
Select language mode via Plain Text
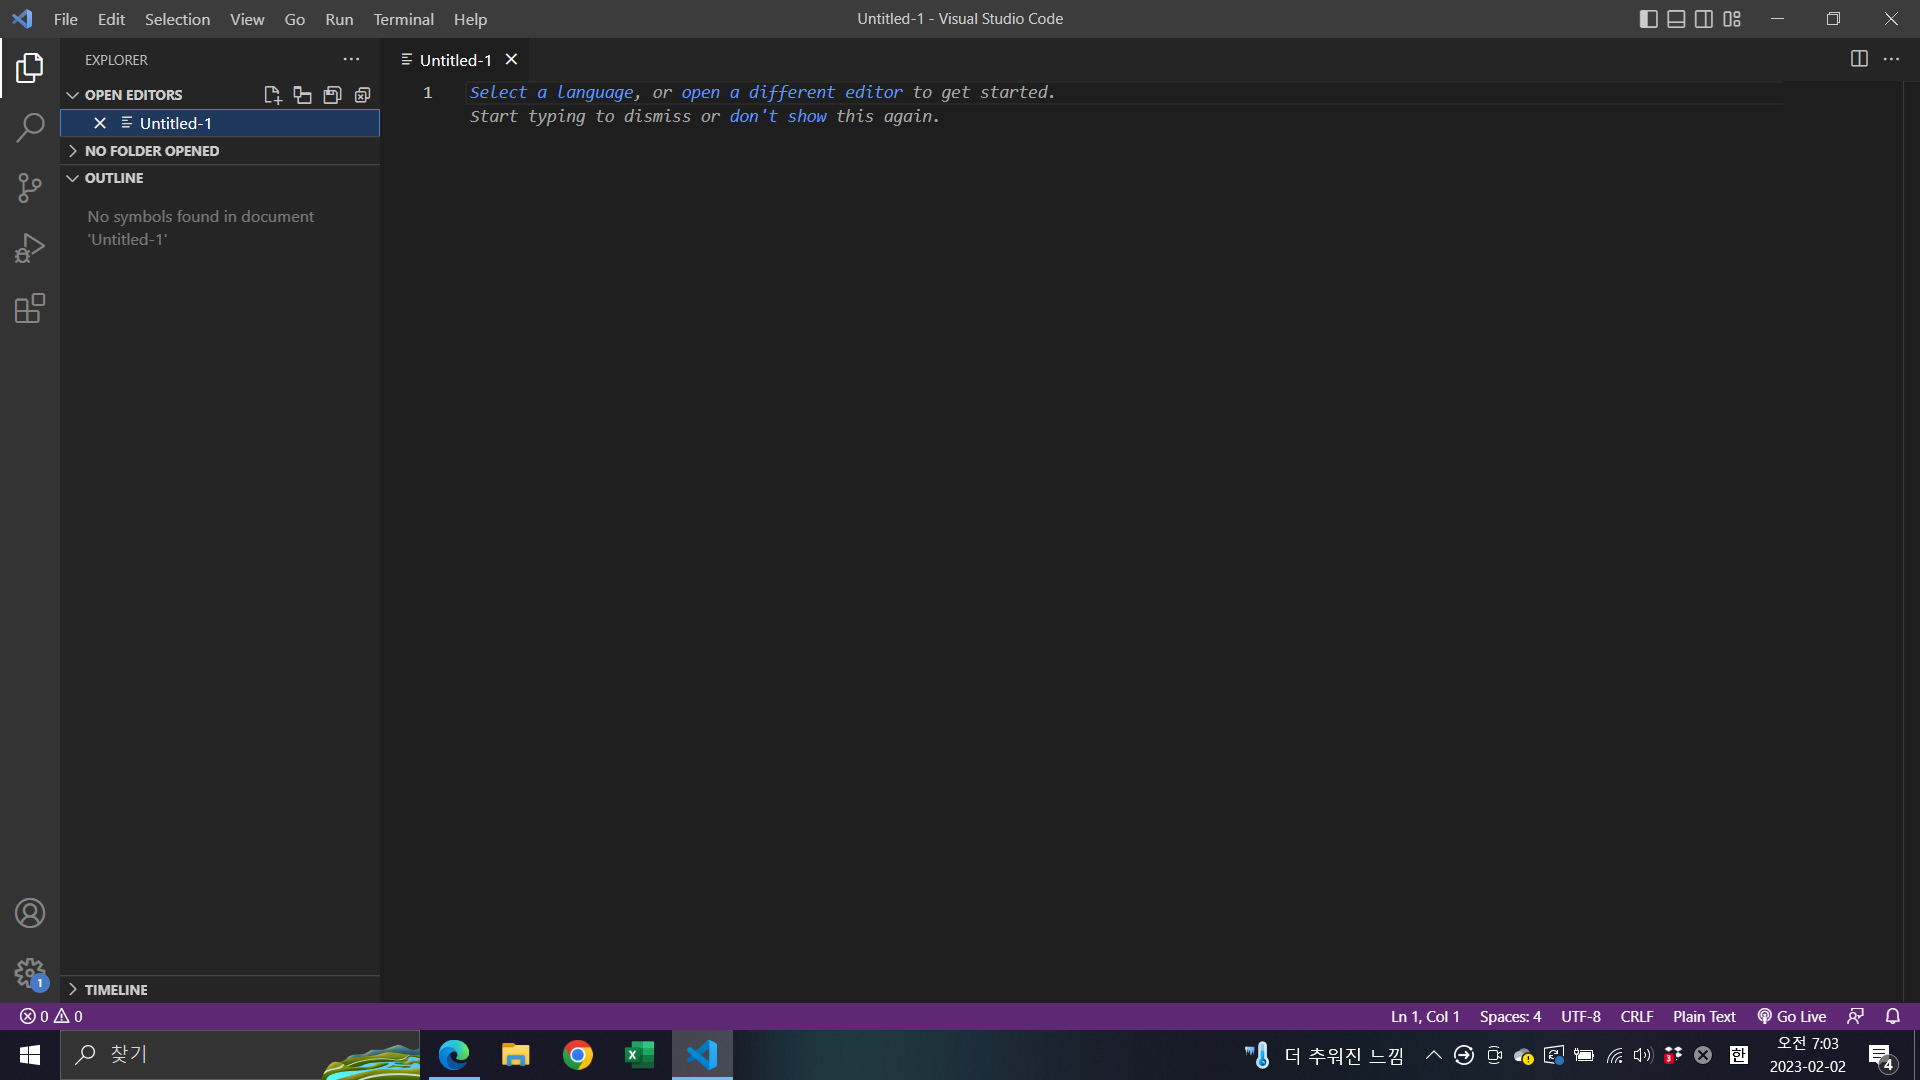click(1704, 1016)
